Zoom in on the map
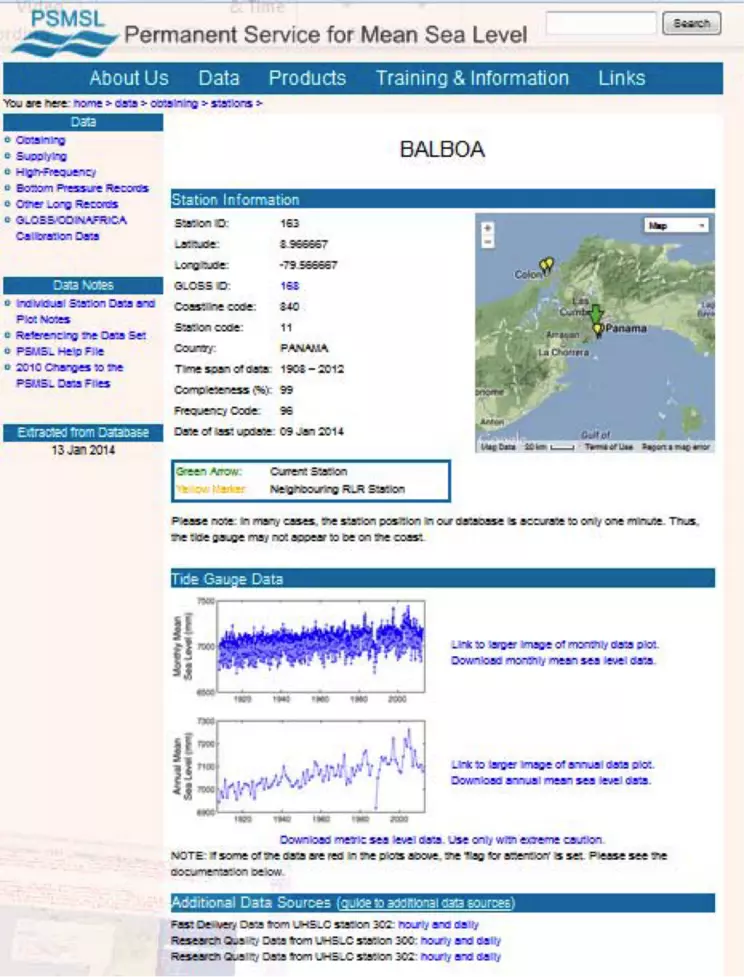744x977 pixels. [x=488, y=228]
